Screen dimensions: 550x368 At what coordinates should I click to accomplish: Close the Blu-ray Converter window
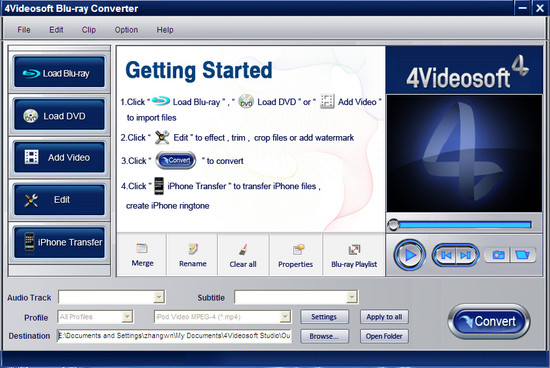click(539, 8)
